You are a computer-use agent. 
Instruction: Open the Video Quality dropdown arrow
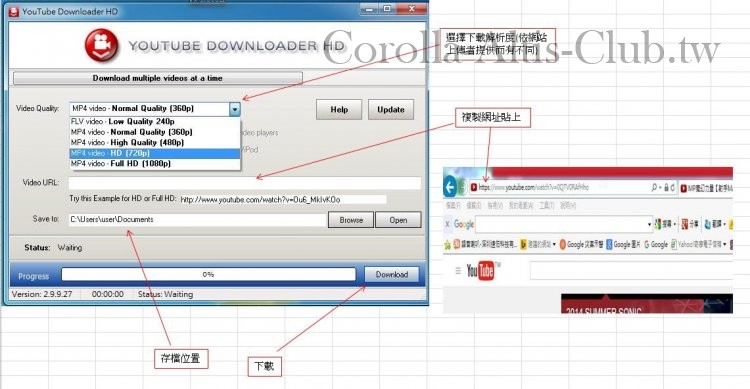pos(234,110)
